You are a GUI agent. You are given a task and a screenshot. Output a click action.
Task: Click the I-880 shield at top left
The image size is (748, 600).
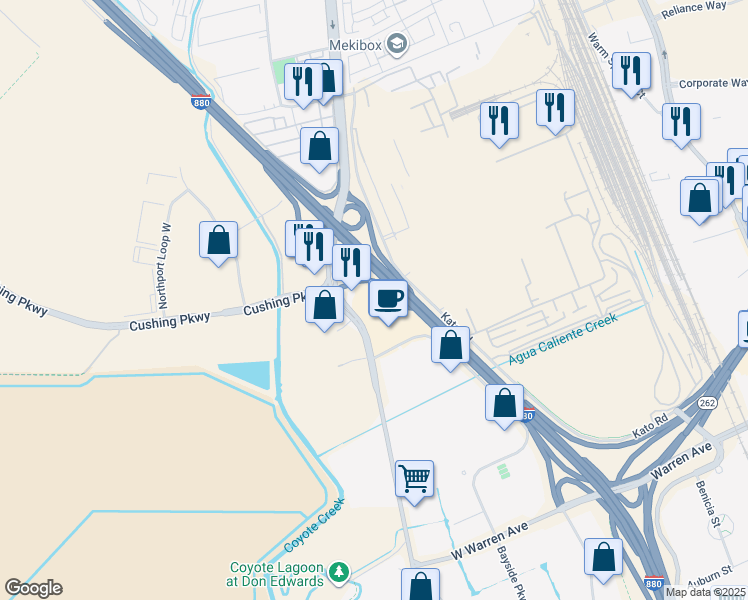coord(201,102)
